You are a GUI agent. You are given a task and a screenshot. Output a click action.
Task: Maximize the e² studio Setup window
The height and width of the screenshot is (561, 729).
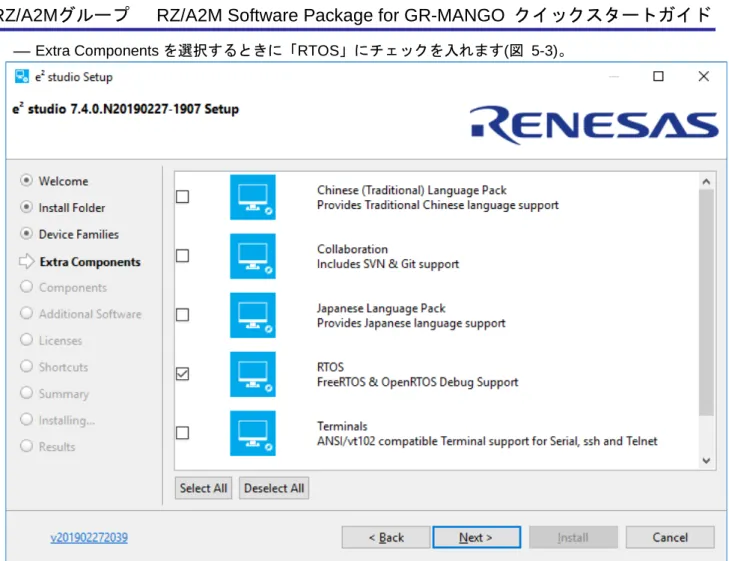[x=658, y=76]
